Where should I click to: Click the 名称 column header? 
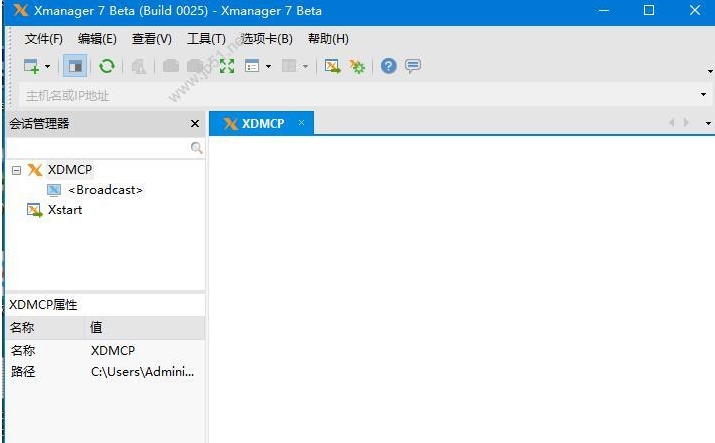click(x=46, y=328)
